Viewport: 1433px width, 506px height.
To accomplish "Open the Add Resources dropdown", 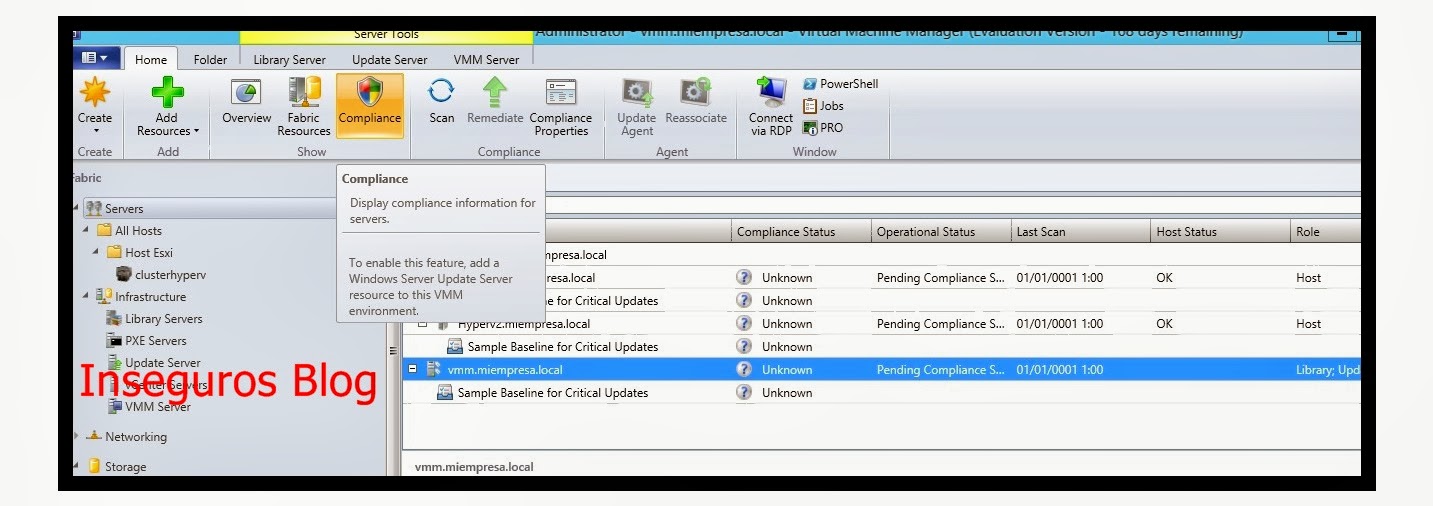I will coord(167,131).
